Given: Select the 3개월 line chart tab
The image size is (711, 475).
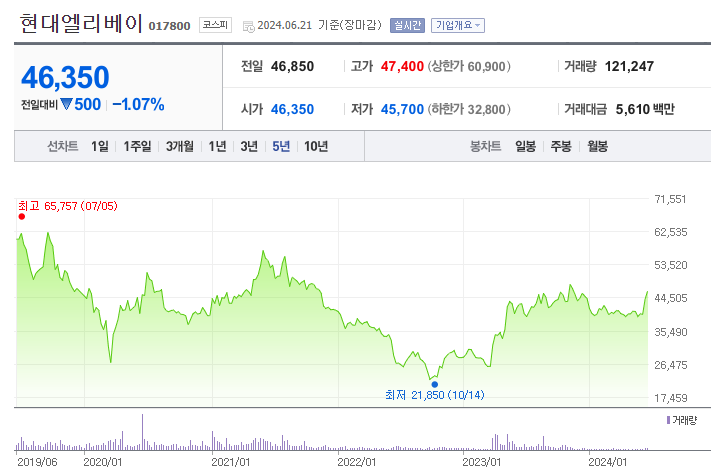Looking at the screenshot, I should coord(180,146).
